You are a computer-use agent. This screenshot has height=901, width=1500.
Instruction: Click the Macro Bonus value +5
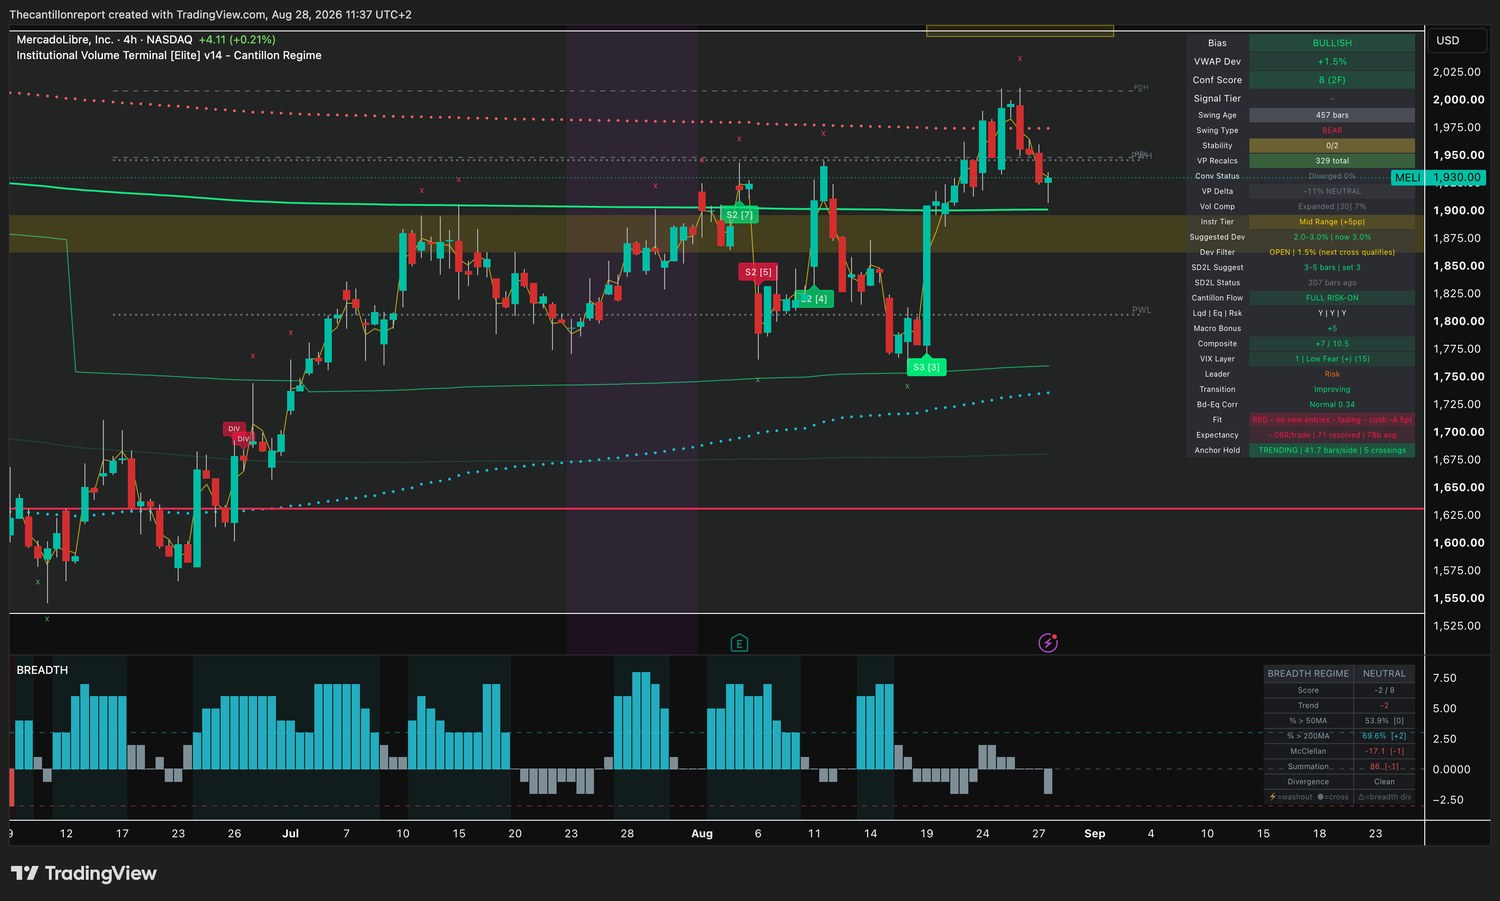point(1332,329)
